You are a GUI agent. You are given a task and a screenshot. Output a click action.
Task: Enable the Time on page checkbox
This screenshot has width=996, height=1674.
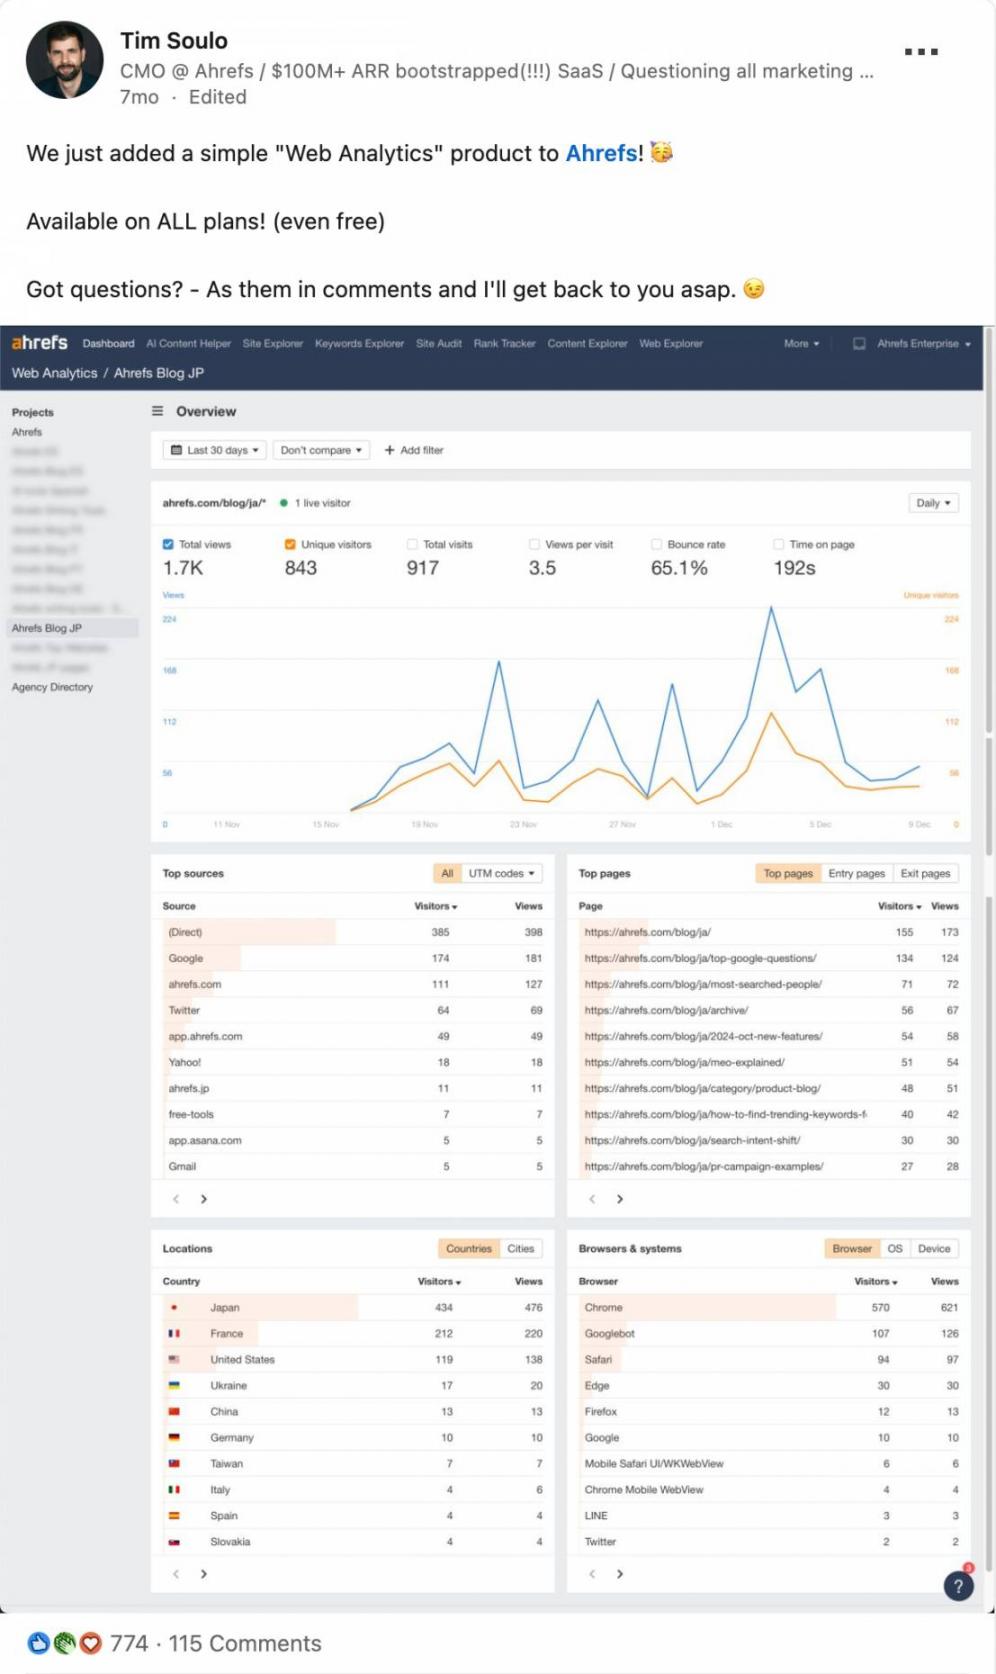click(x=778, y=545)
